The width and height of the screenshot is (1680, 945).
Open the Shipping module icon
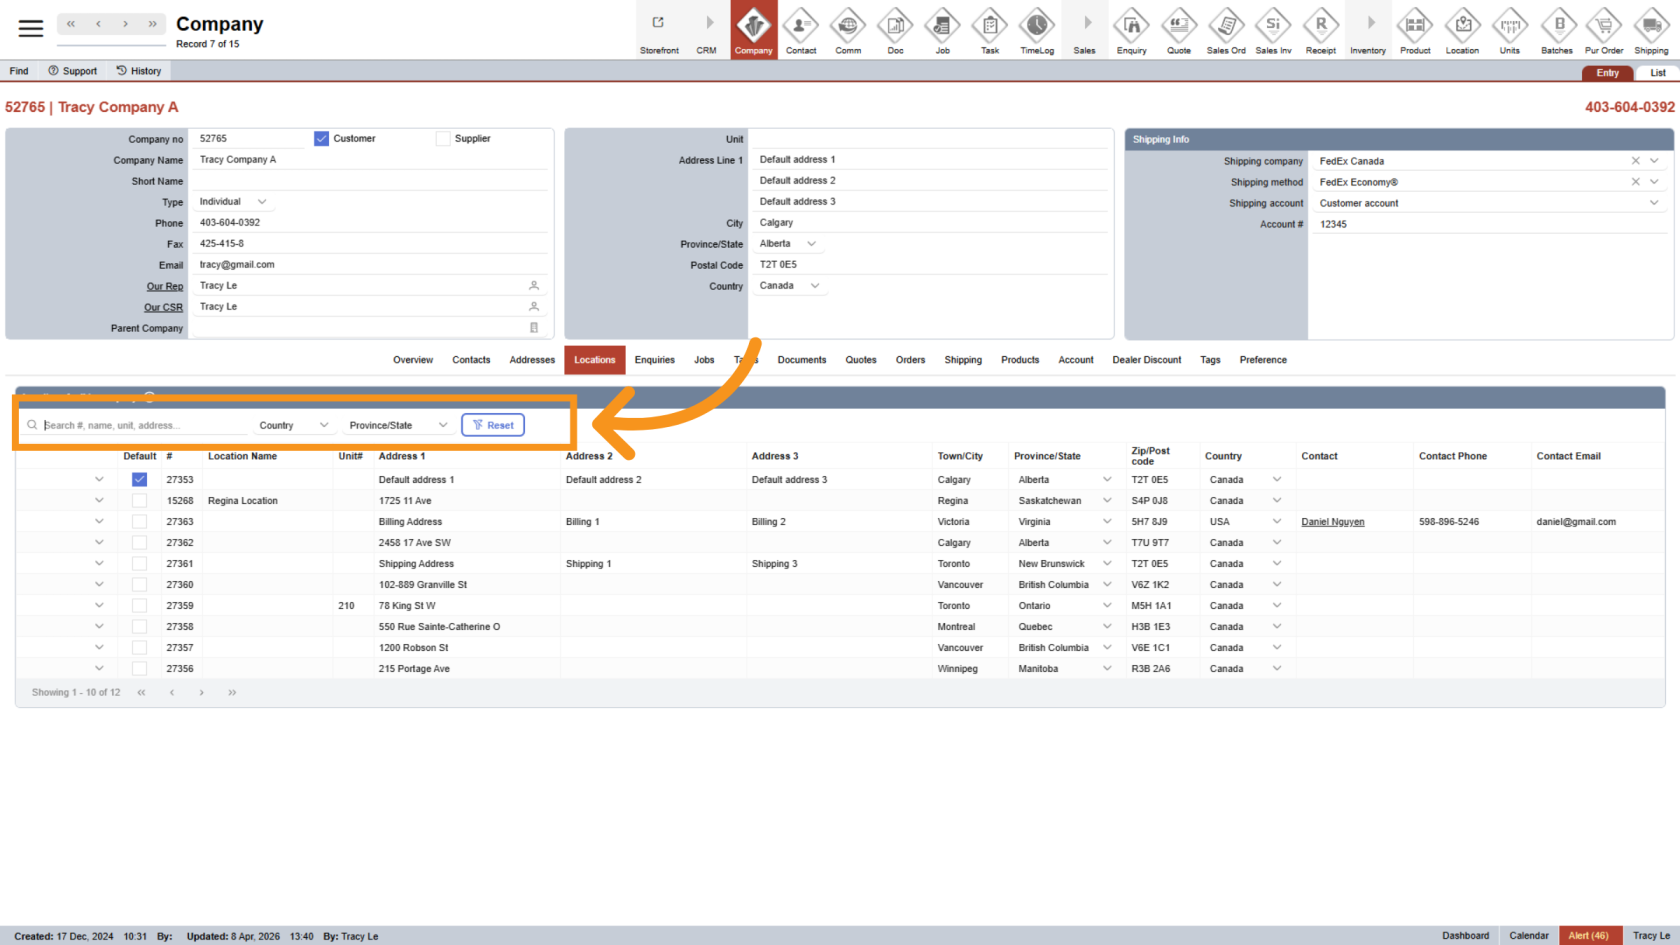click(x=1651, y=30)
